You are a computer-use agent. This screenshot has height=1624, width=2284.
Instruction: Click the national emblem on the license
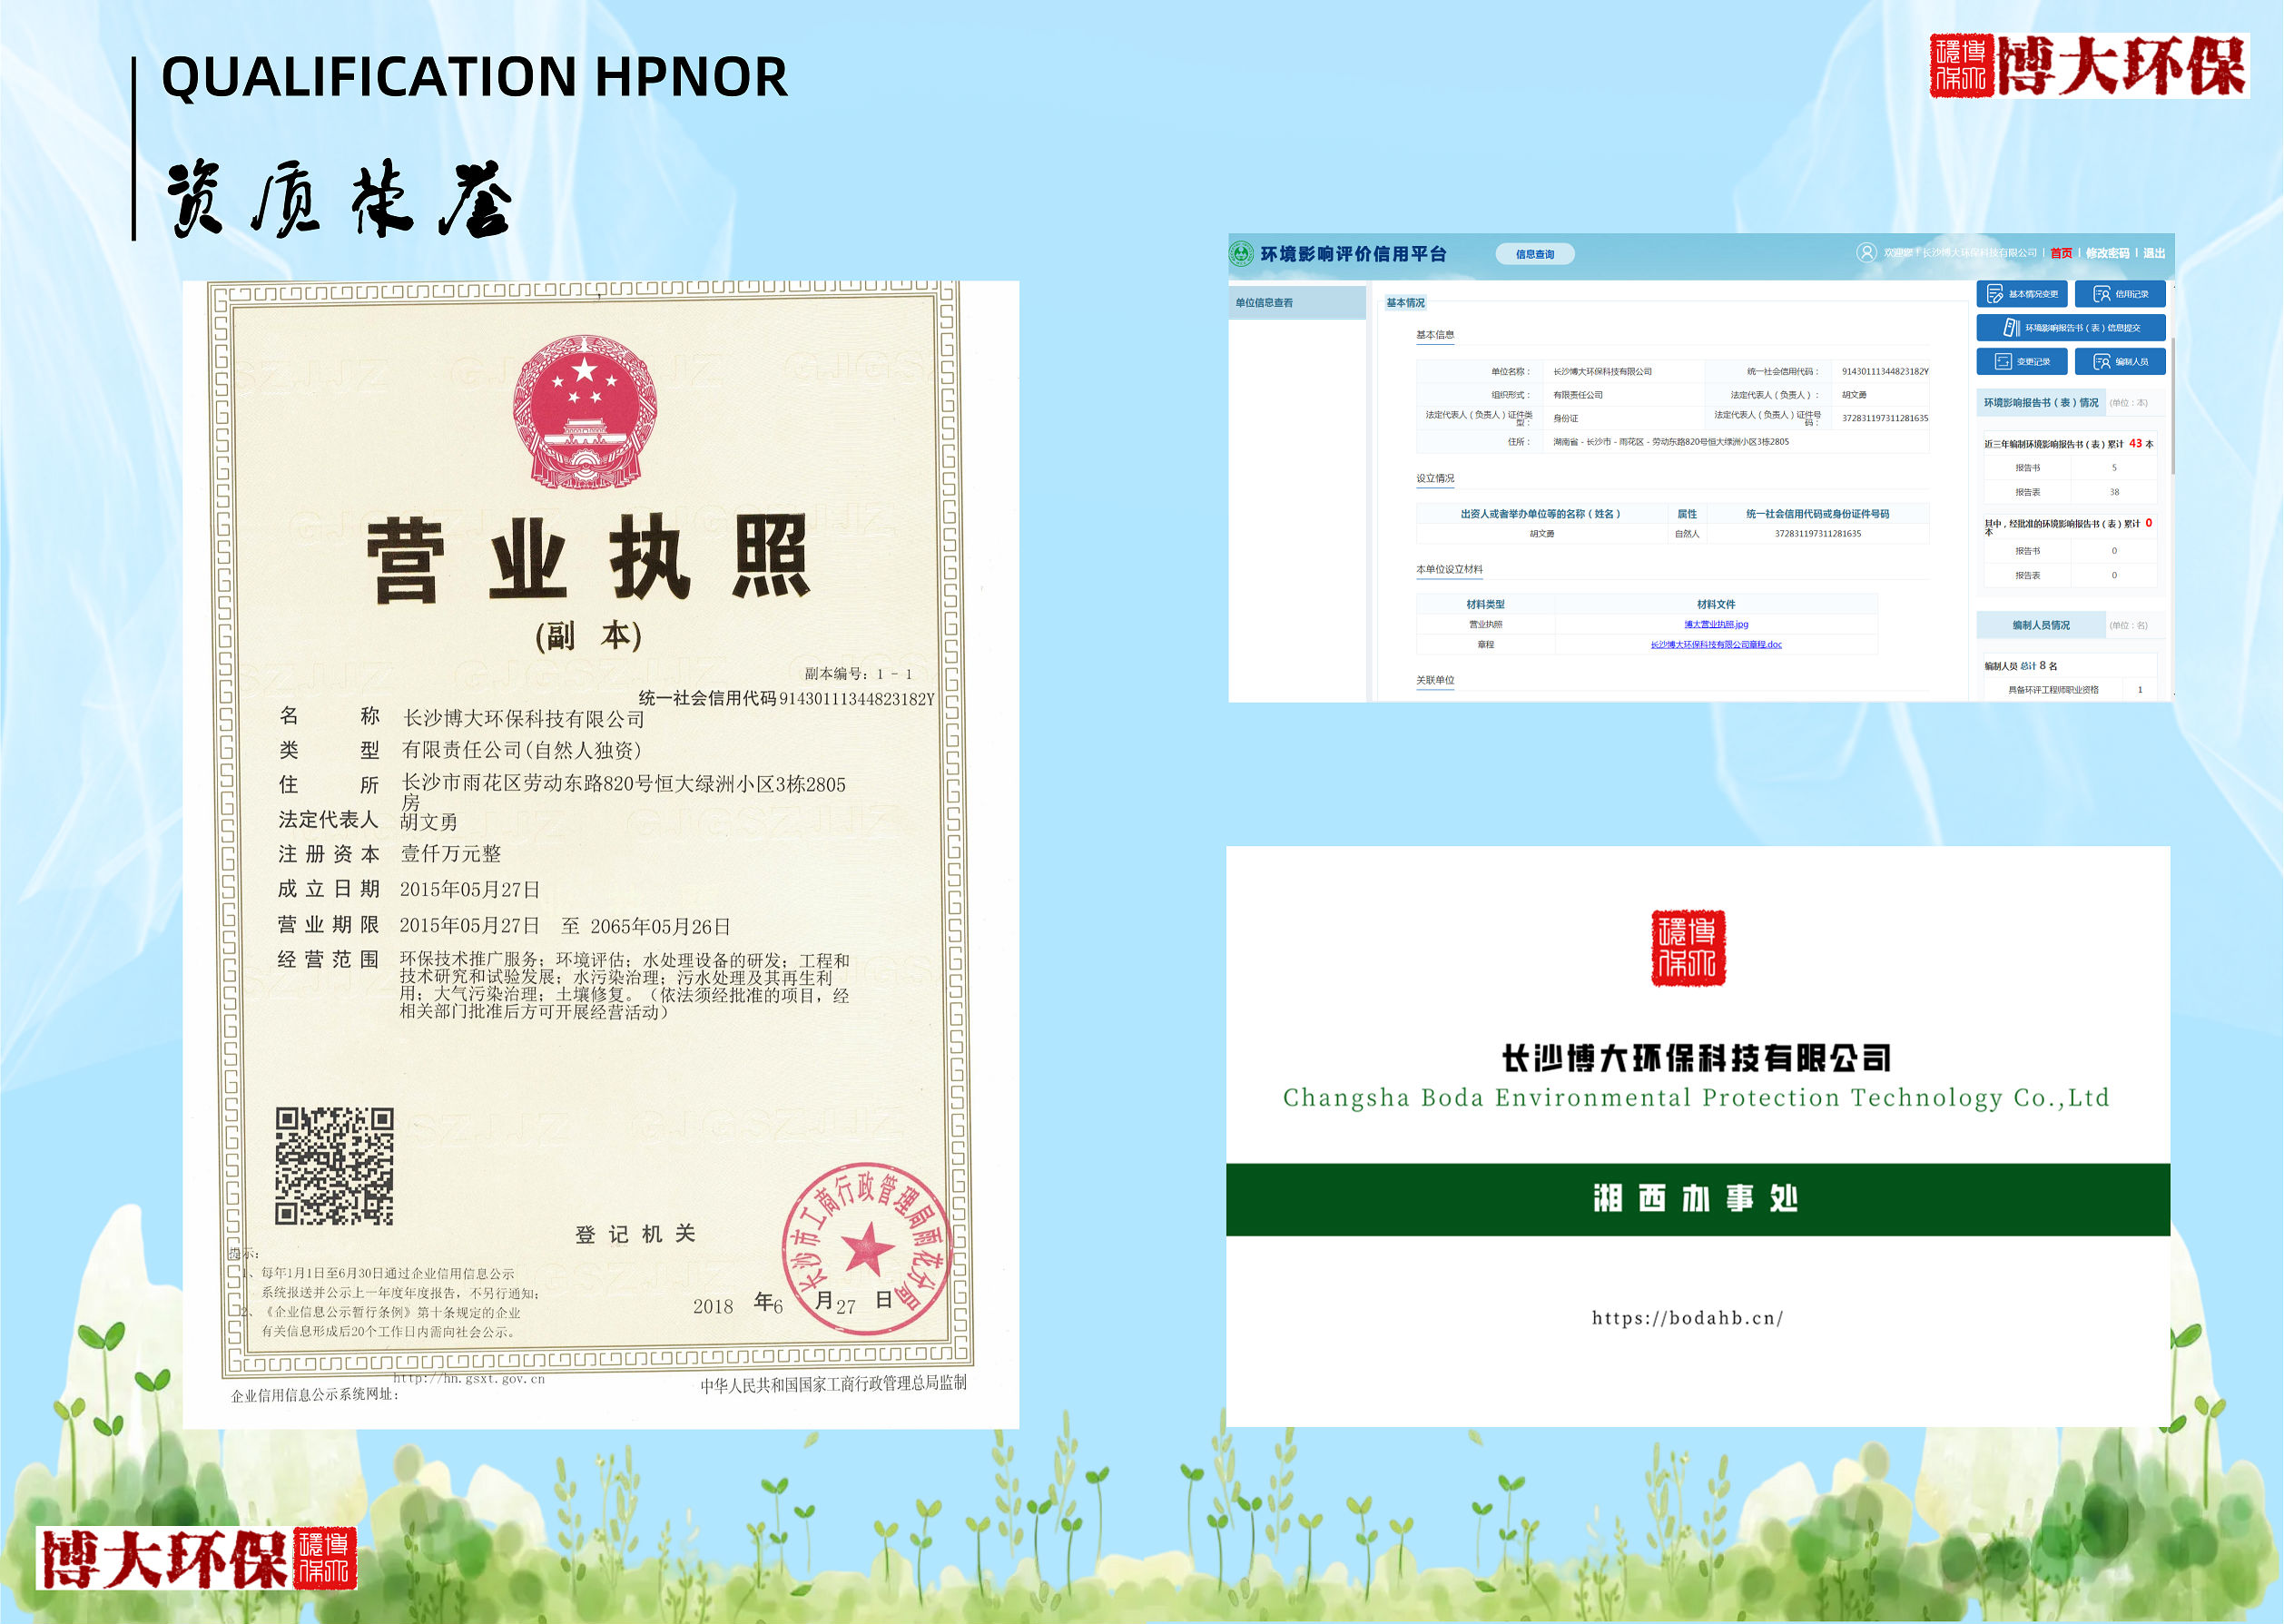click(585, 412)
